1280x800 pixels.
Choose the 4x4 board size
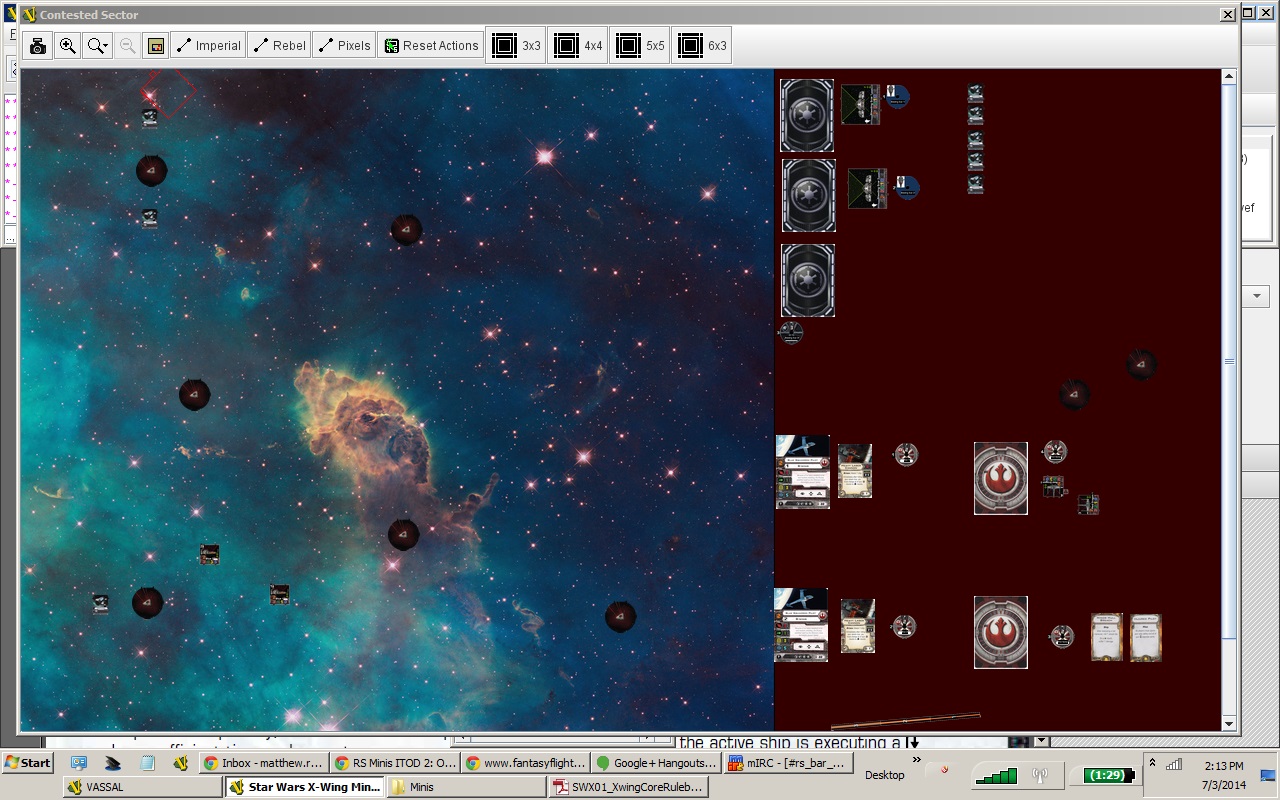579,46
